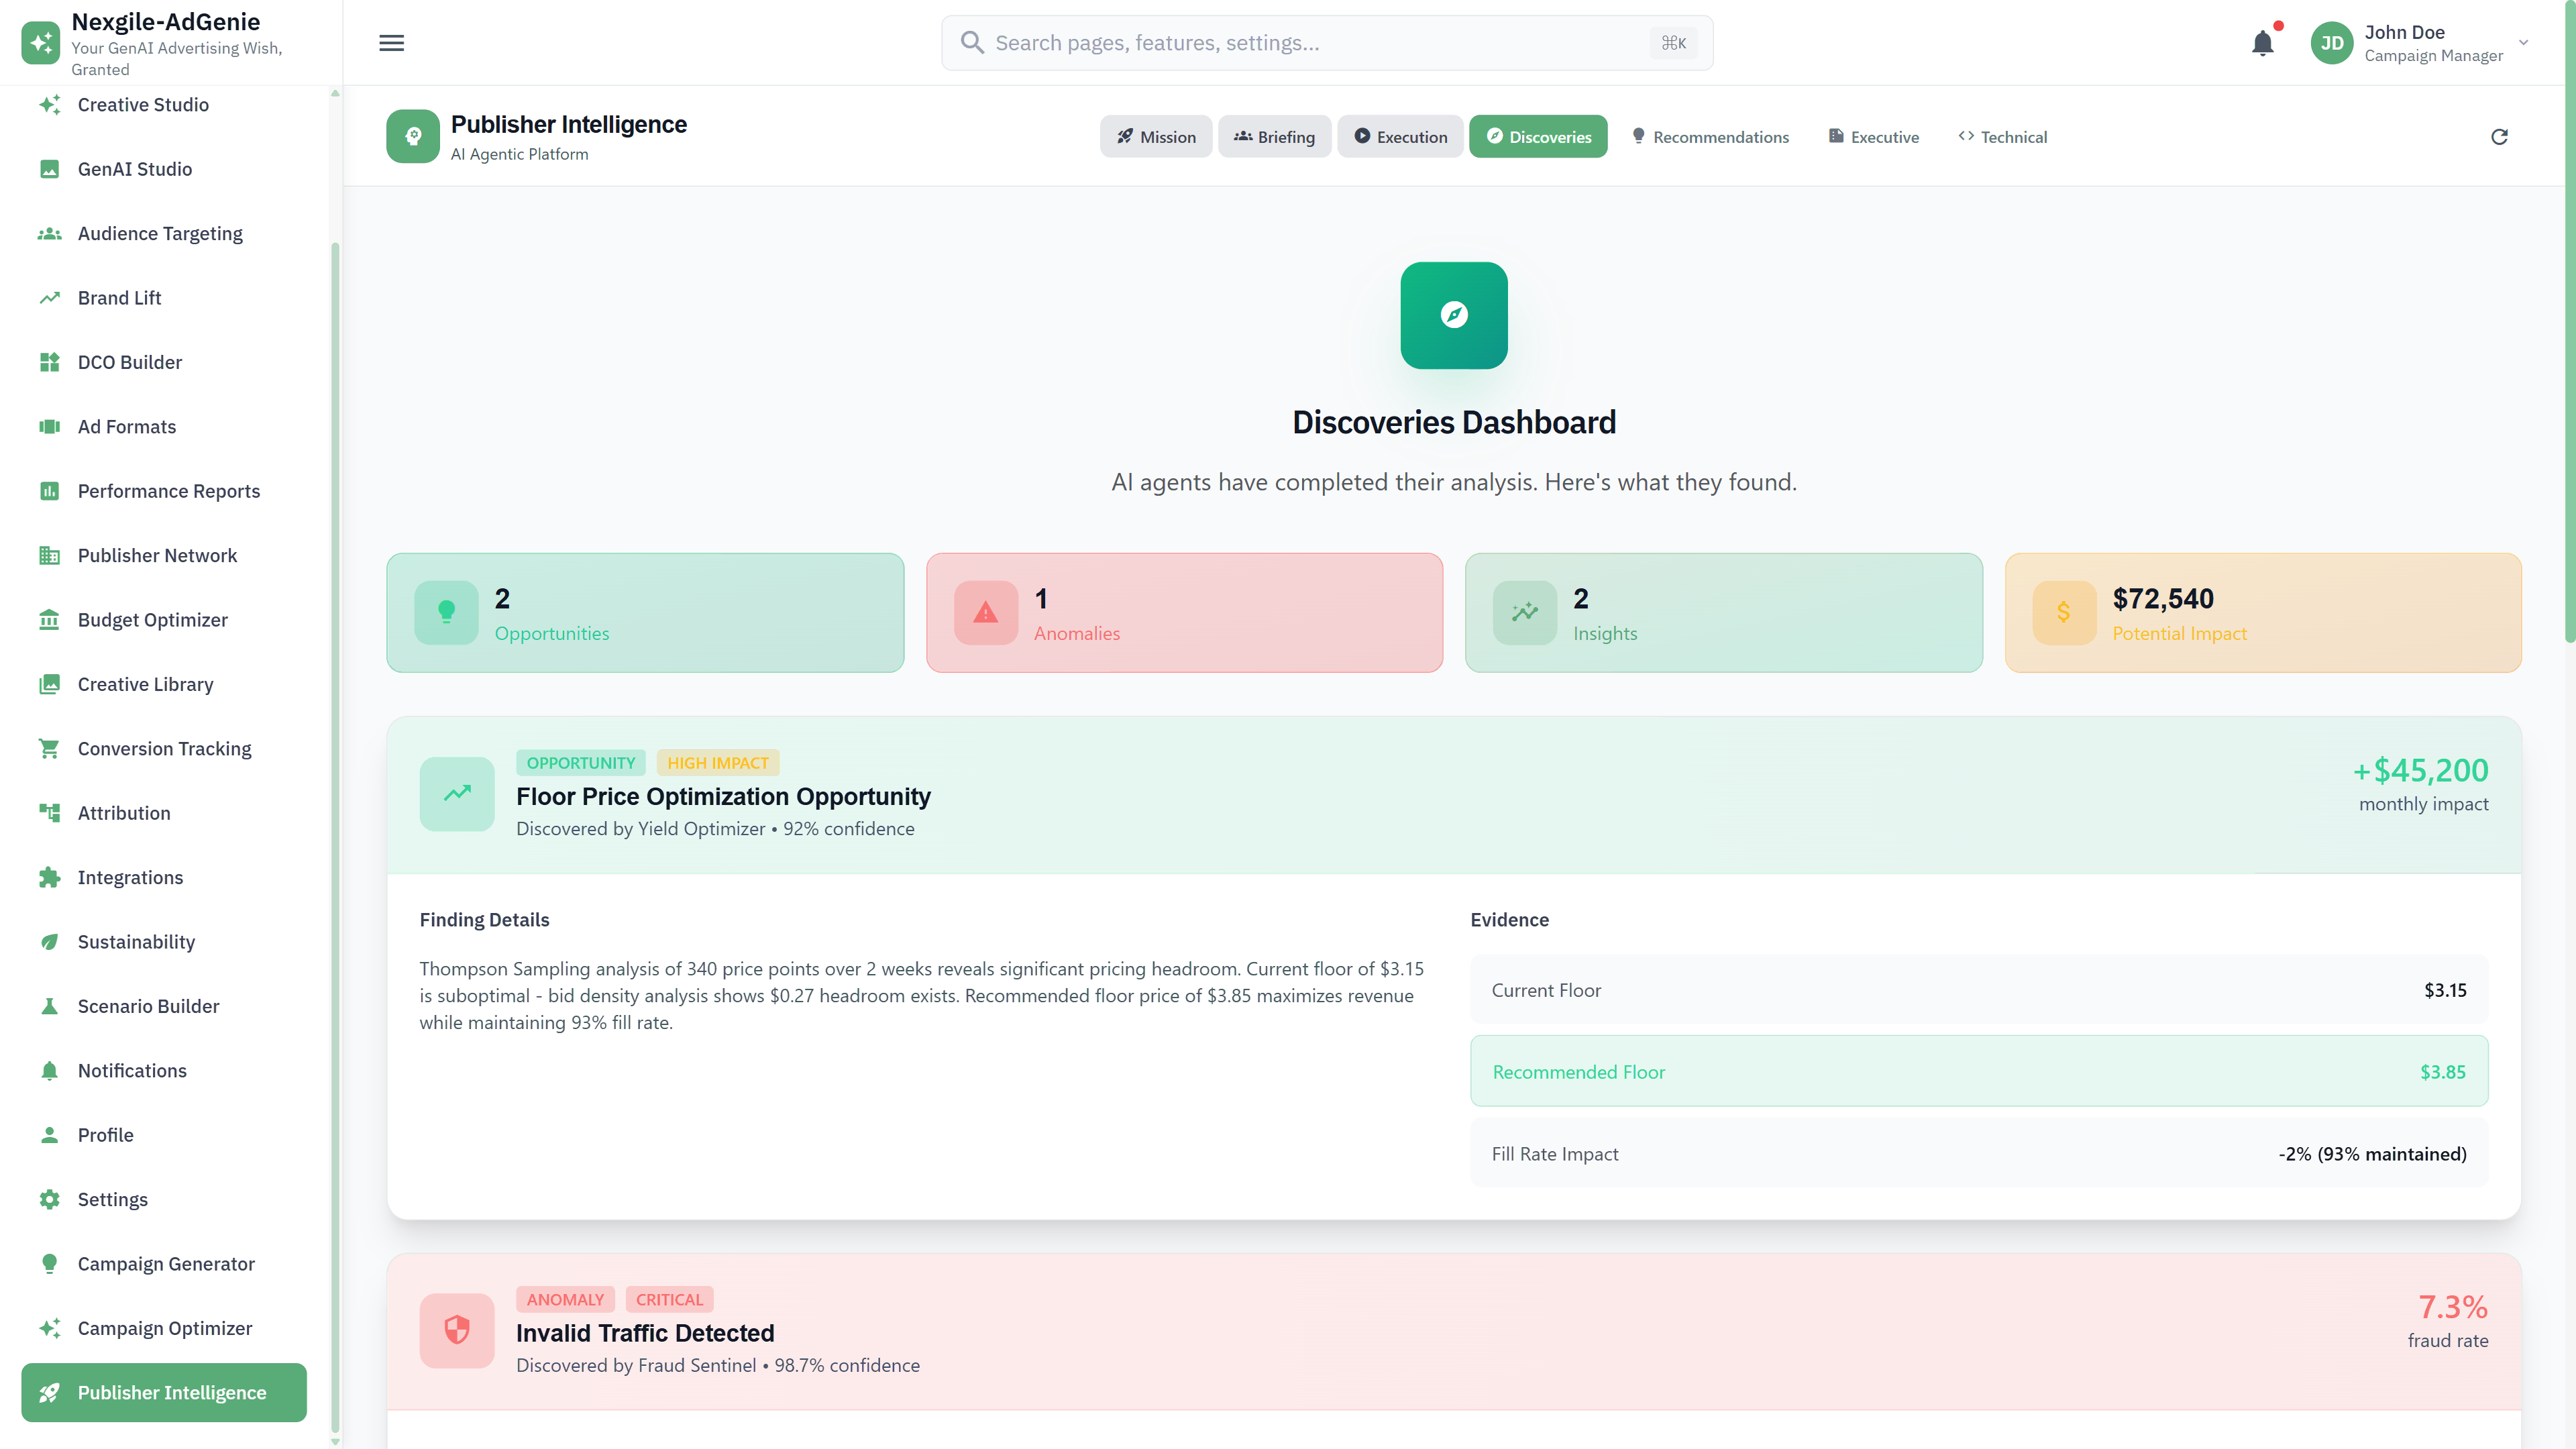Viewport: 2576px width, 1449px height.
Task: Open the Attribution panel
Action: (123, 813)
